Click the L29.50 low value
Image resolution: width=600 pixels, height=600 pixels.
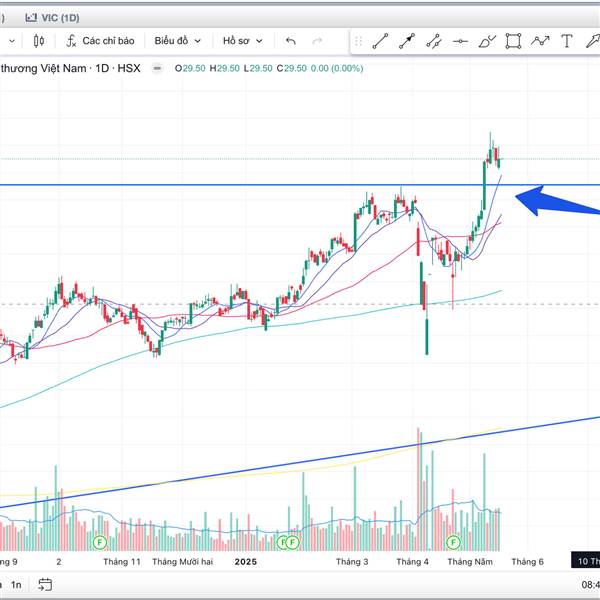tap(258, 68)
